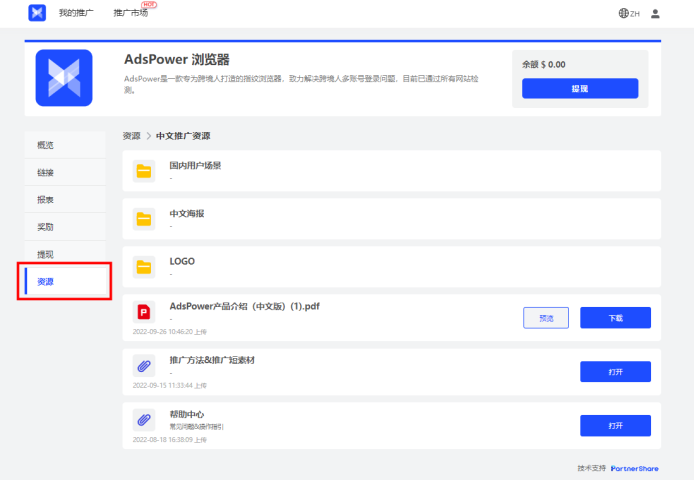Click the 国内用户场景 folder name
Viewport: 694px width, 480px height.
195,166
